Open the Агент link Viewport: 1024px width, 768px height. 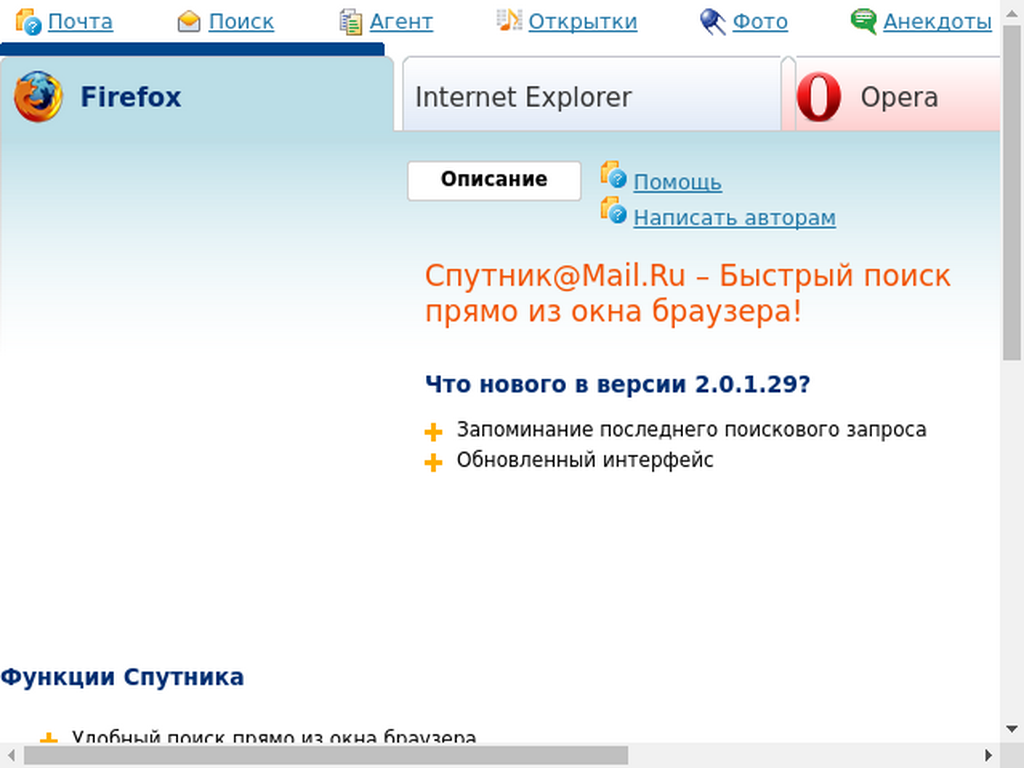[401, 22]
